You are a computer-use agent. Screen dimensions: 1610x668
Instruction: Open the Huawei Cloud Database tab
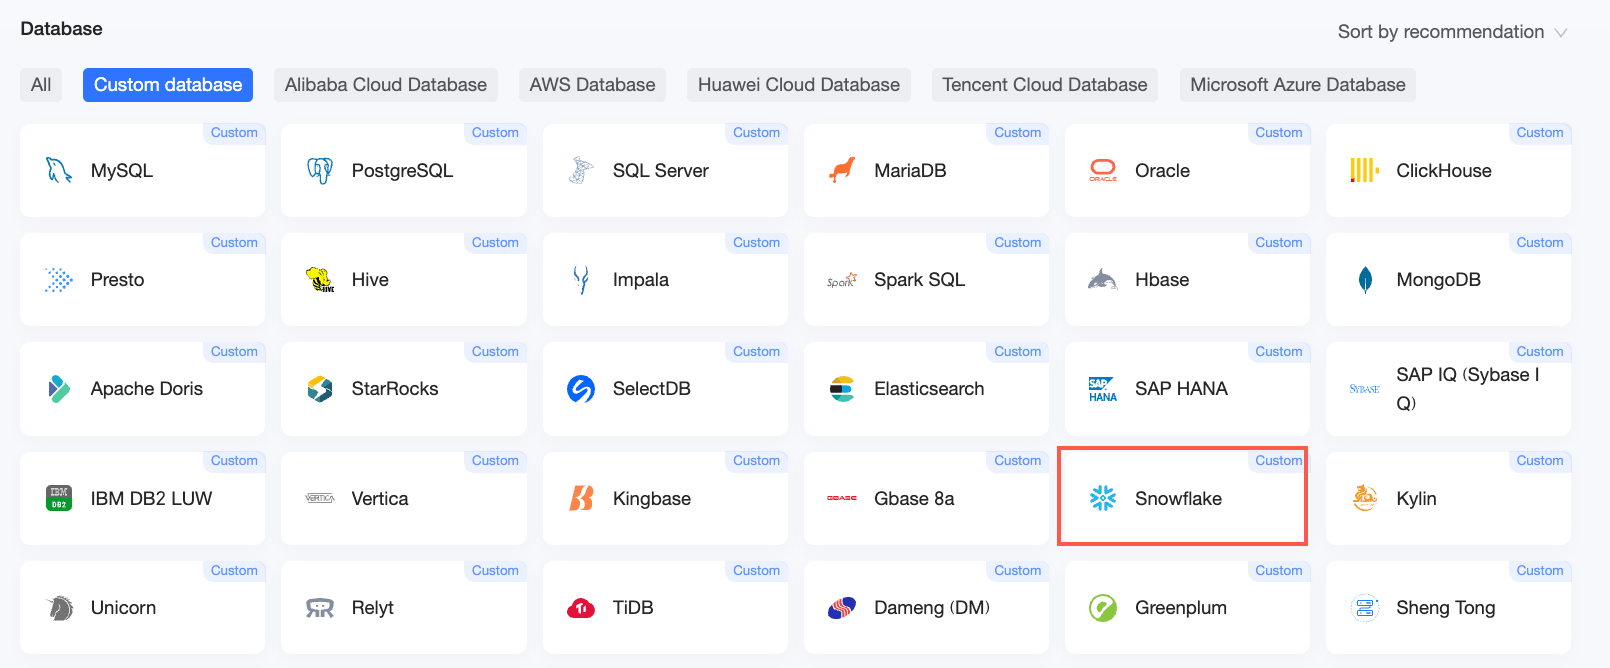pos(799,85)
